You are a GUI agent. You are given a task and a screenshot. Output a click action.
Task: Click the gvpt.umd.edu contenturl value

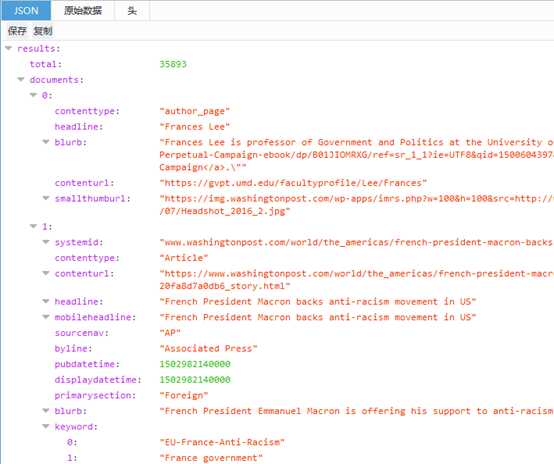tap(293, 183)
